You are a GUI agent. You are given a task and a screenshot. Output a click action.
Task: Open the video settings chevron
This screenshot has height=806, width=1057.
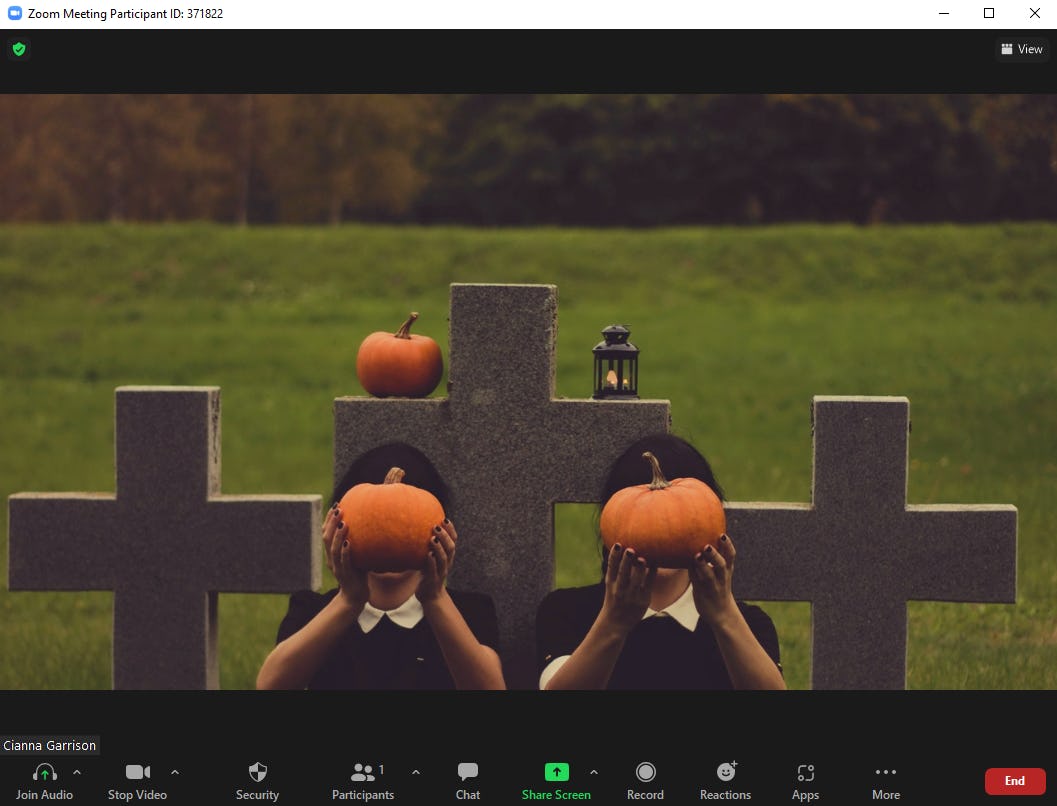(175, 772)
